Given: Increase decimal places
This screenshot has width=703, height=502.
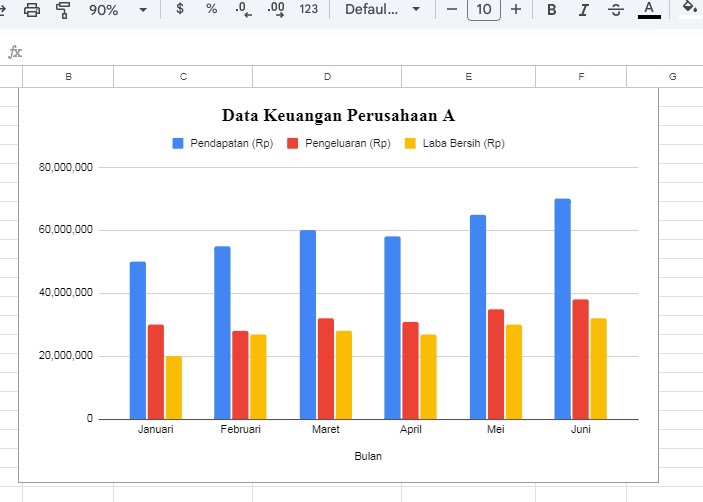Looking at the screenshot, I should click(276, 9).
